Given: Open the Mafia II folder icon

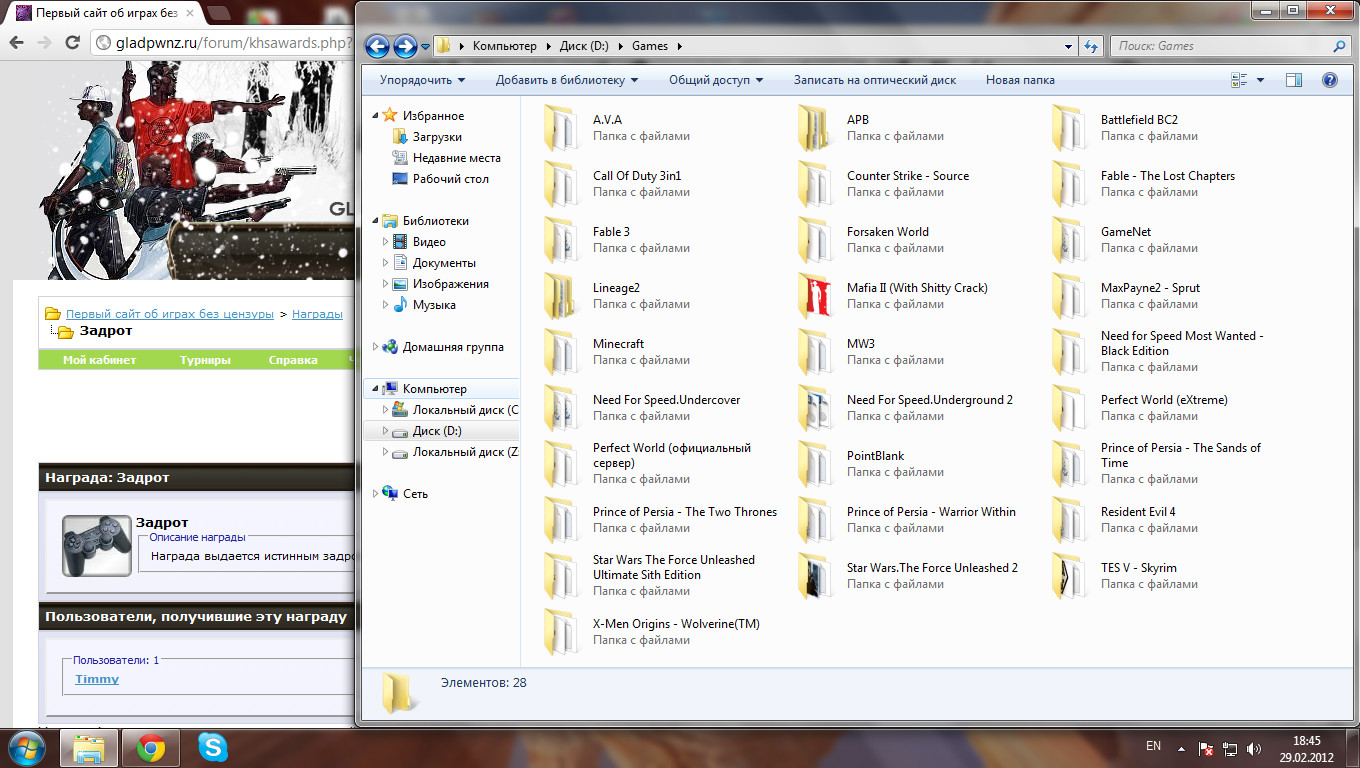Looking at the screenshot, I should [x=817, y=296].
